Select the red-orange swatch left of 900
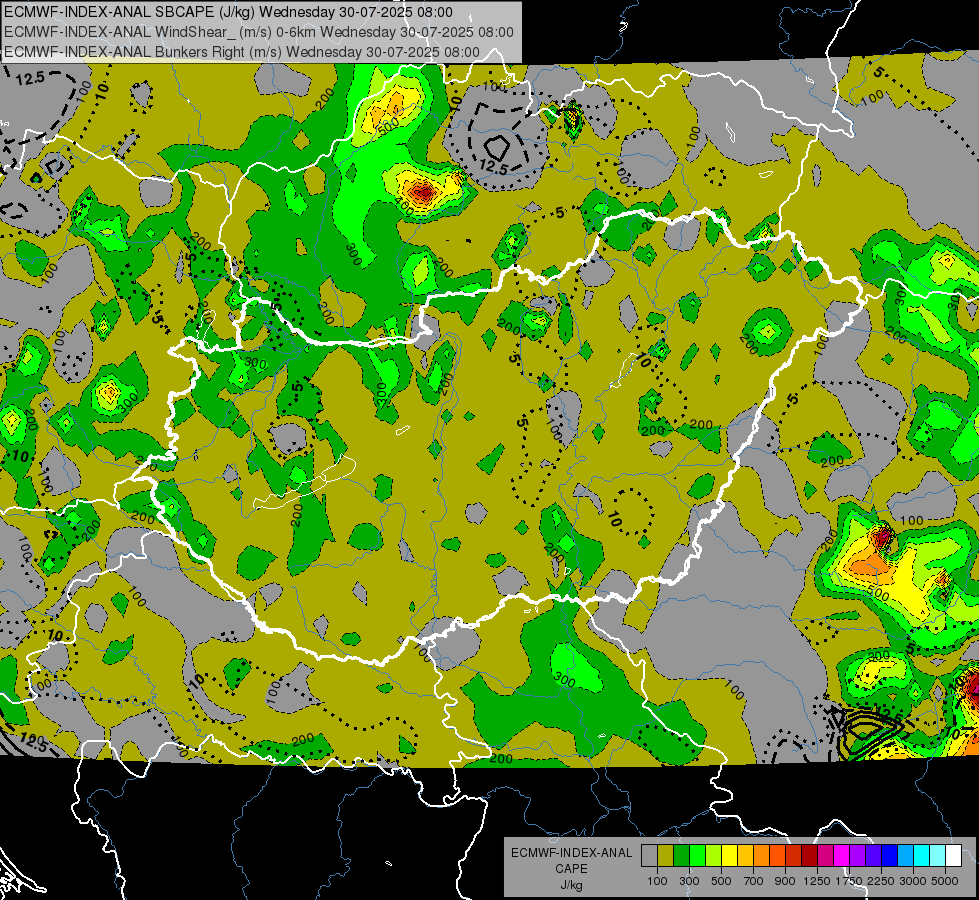The image size is (979, 900). point(777,855)
